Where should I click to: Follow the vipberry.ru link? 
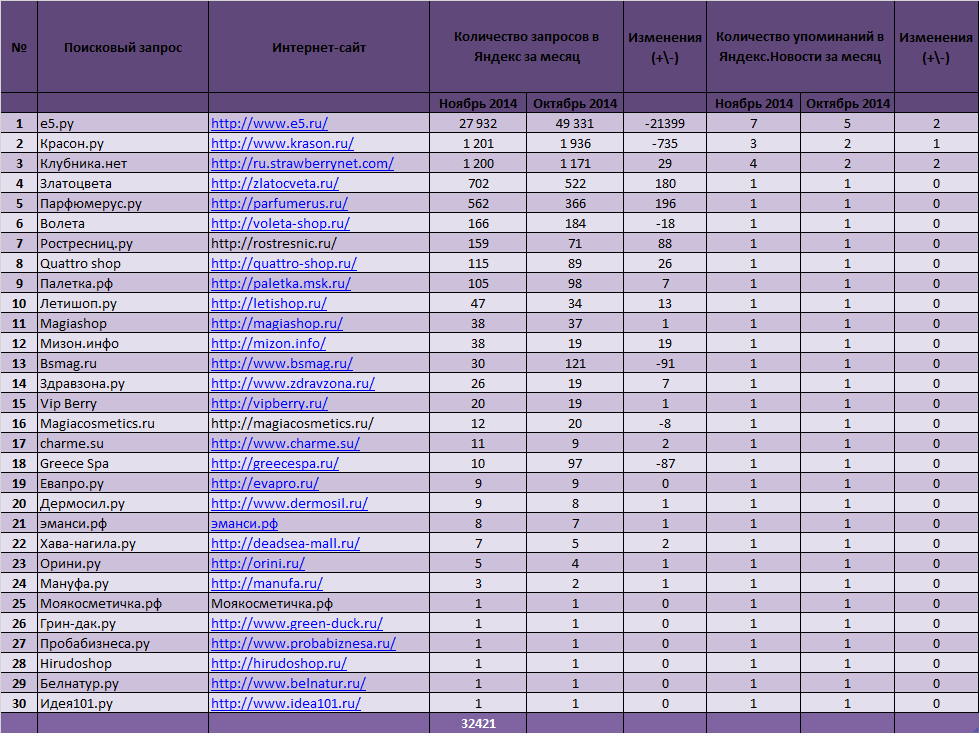269,403
